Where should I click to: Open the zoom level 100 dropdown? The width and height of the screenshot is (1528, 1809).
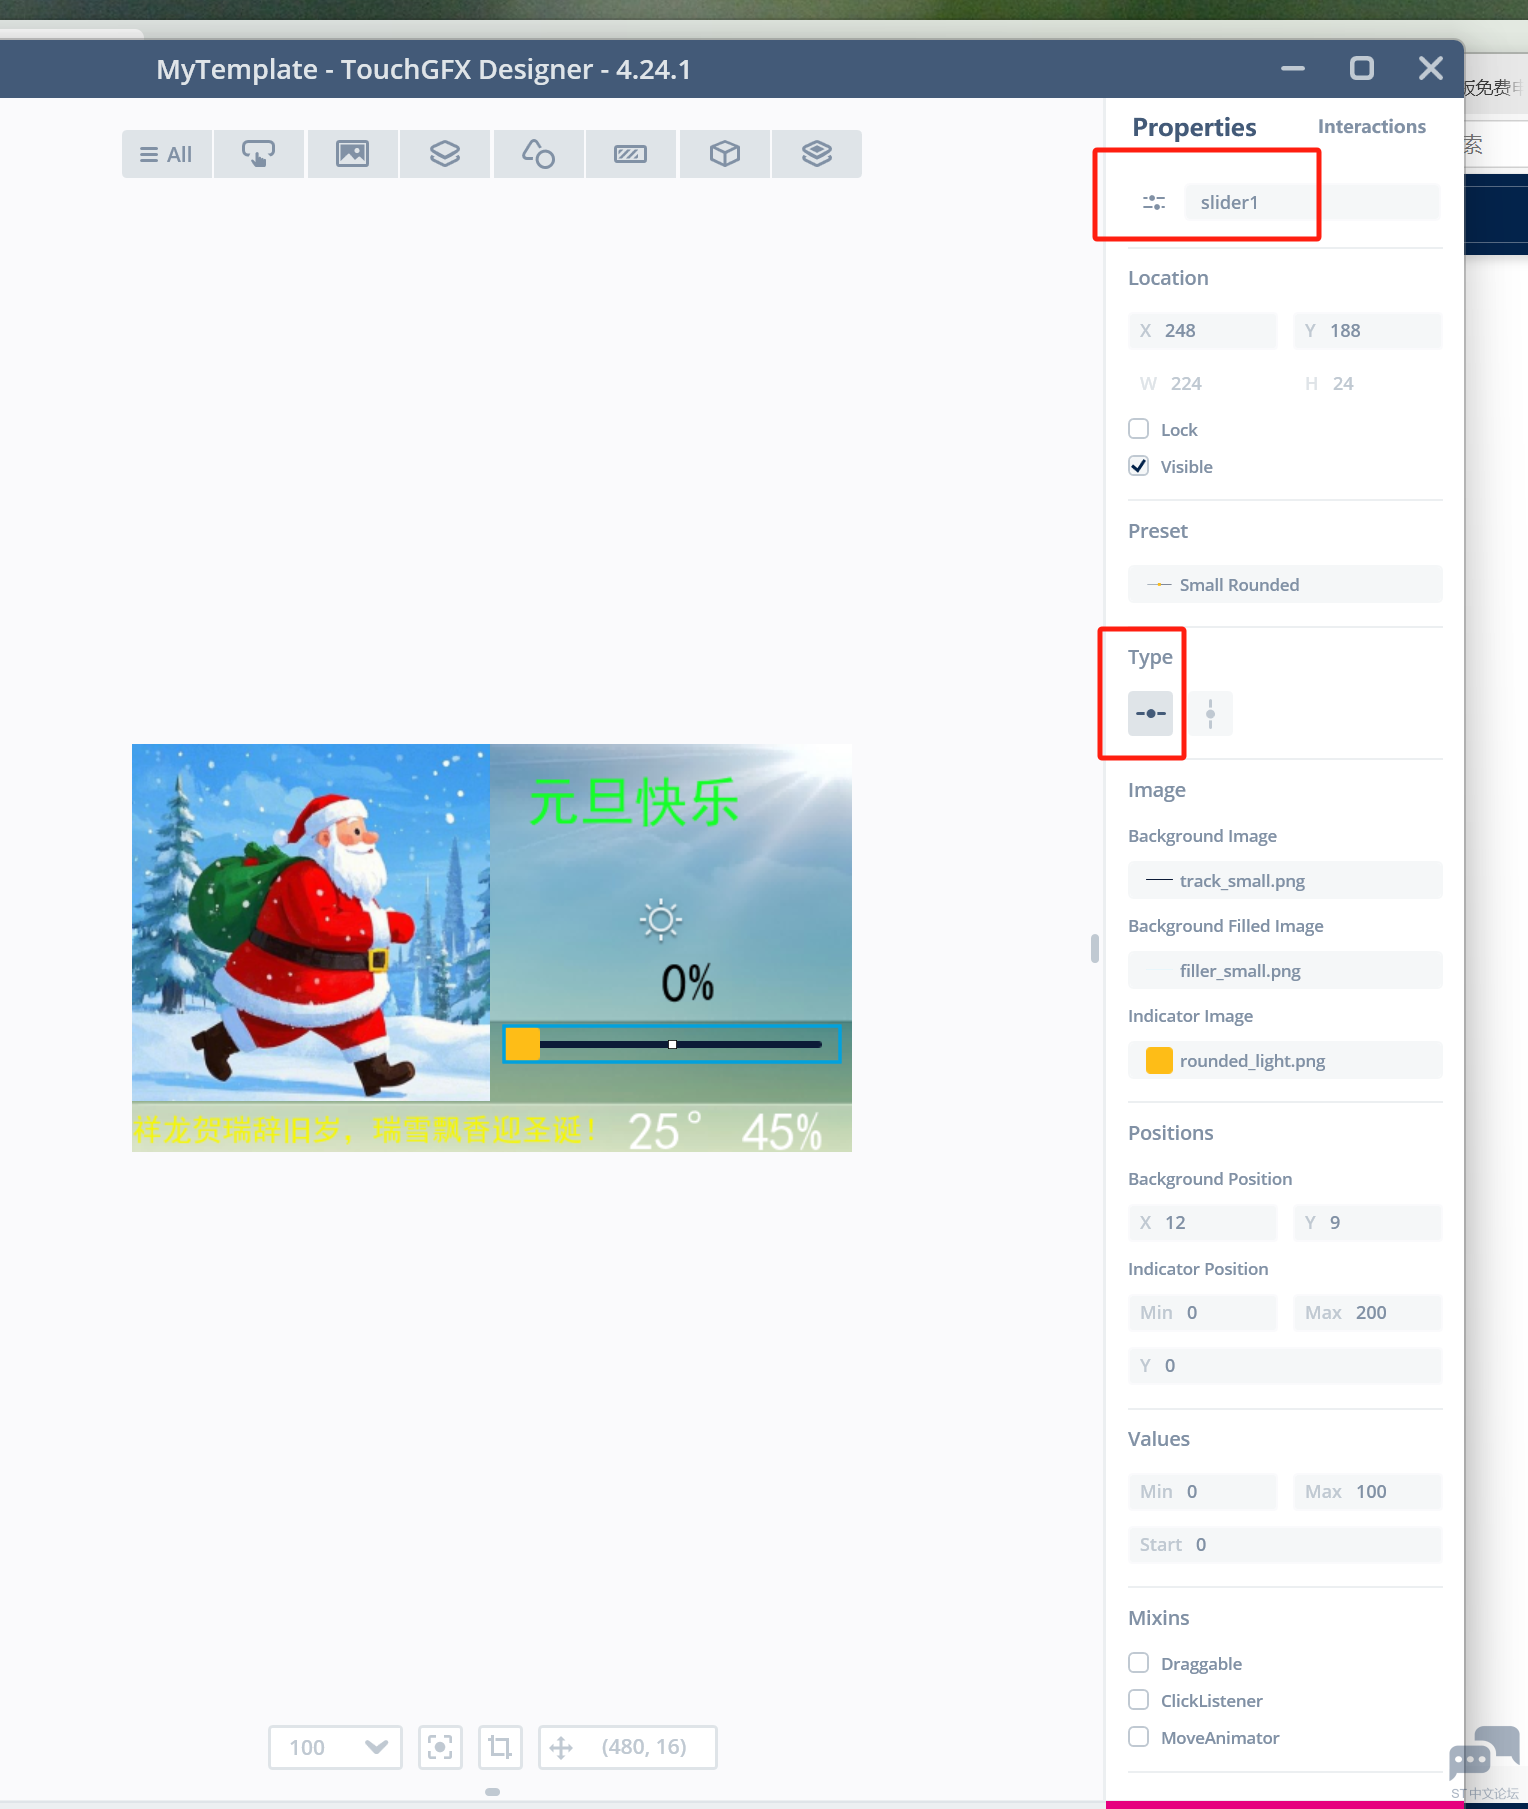335,1747
